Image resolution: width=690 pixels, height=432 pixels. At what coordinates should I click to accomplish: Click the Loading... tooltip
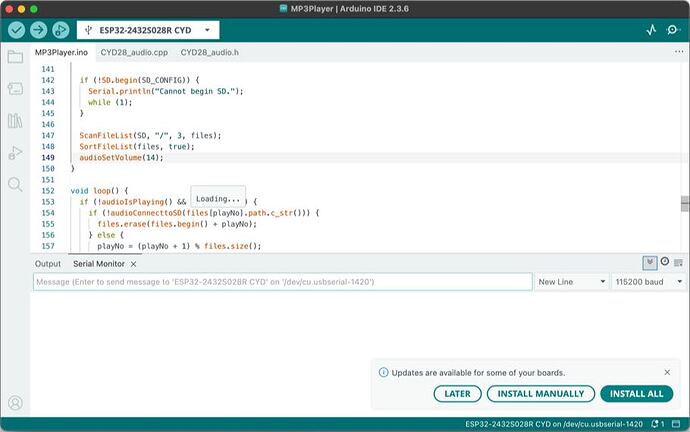click(218, 198)
